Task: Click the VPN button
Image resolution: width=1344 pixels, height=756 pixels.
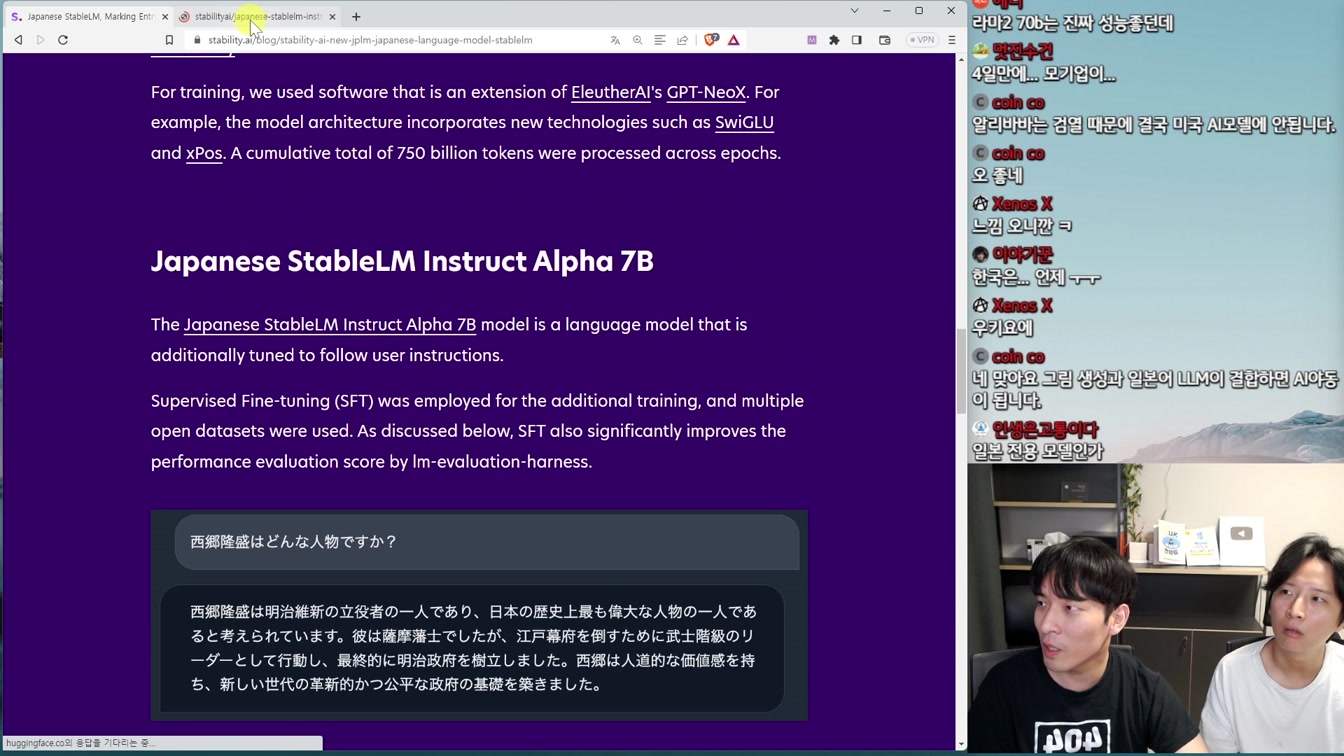Action: (921, 40)
